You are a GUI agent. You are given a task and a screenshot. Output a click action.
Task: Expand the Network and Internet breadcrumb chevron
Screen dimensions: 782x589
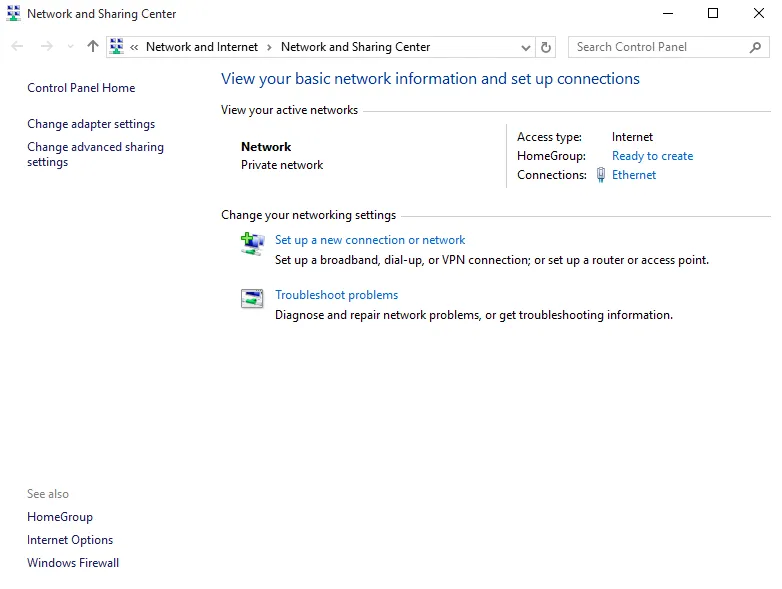click(270, 47)
